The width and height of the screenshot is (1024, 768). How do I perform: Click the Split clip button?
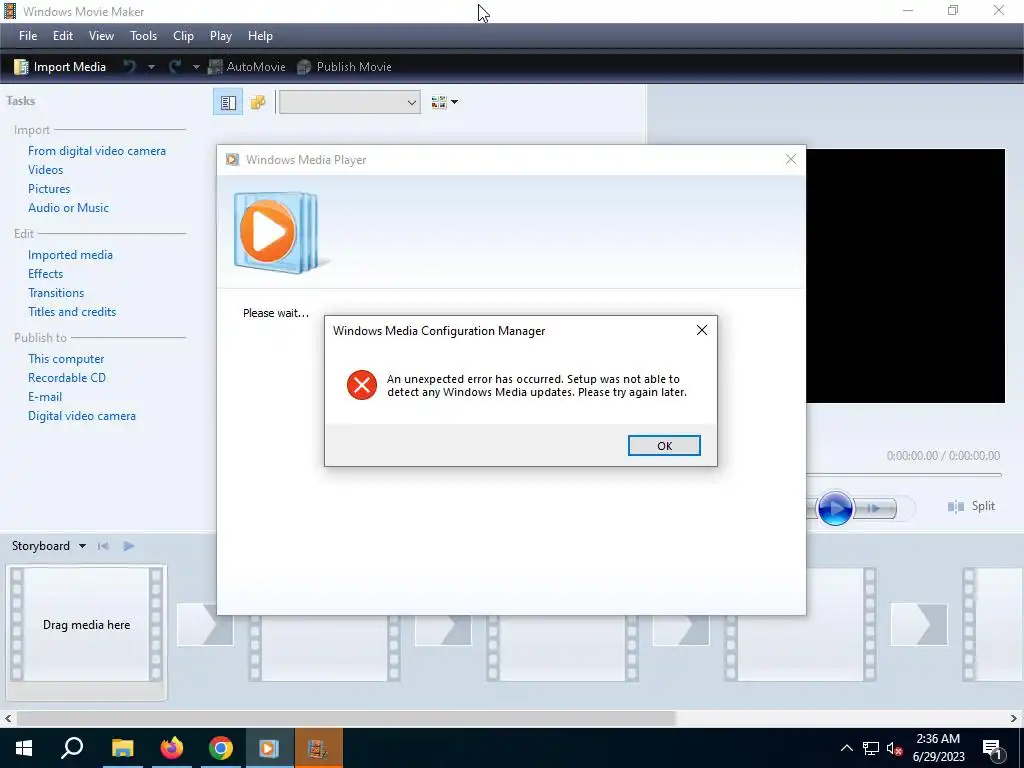coord(972,506)
